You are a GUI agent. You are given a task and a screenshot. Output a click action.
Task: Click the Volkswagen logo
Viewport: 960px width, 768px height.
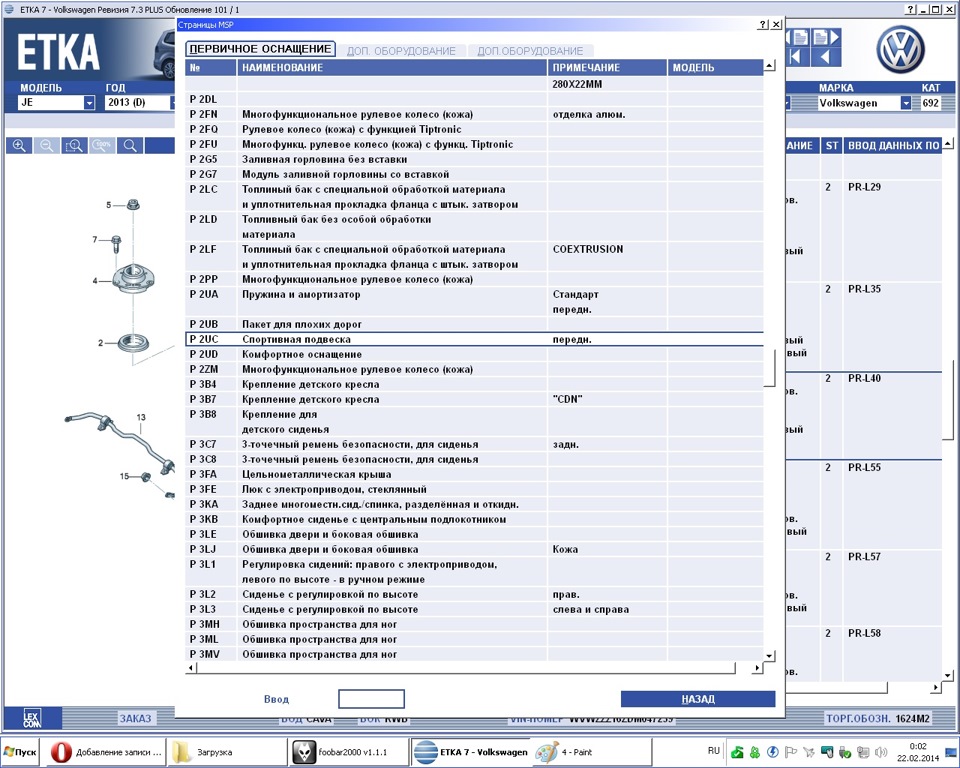click(900, 49)
